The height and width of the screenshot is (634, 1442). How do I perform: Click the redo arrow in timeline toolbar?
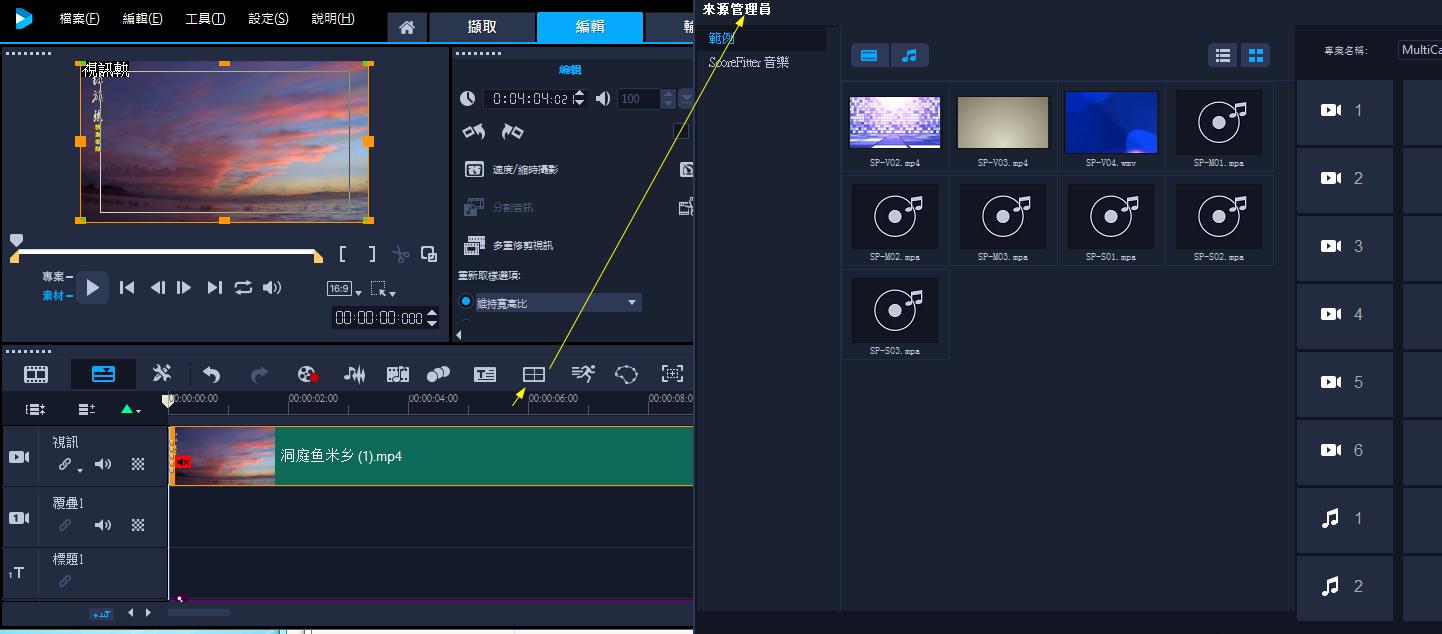tap(259, 375)
